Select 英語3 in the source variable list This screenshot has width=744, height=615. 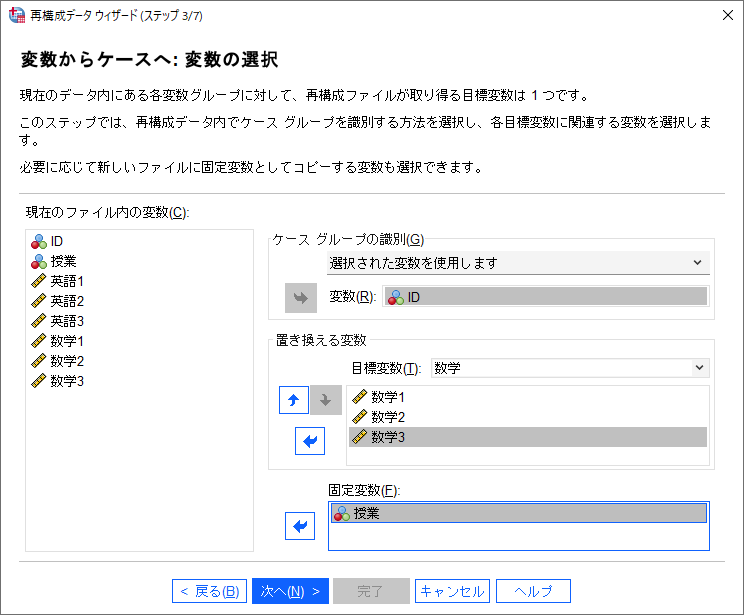tap(67, 321)
